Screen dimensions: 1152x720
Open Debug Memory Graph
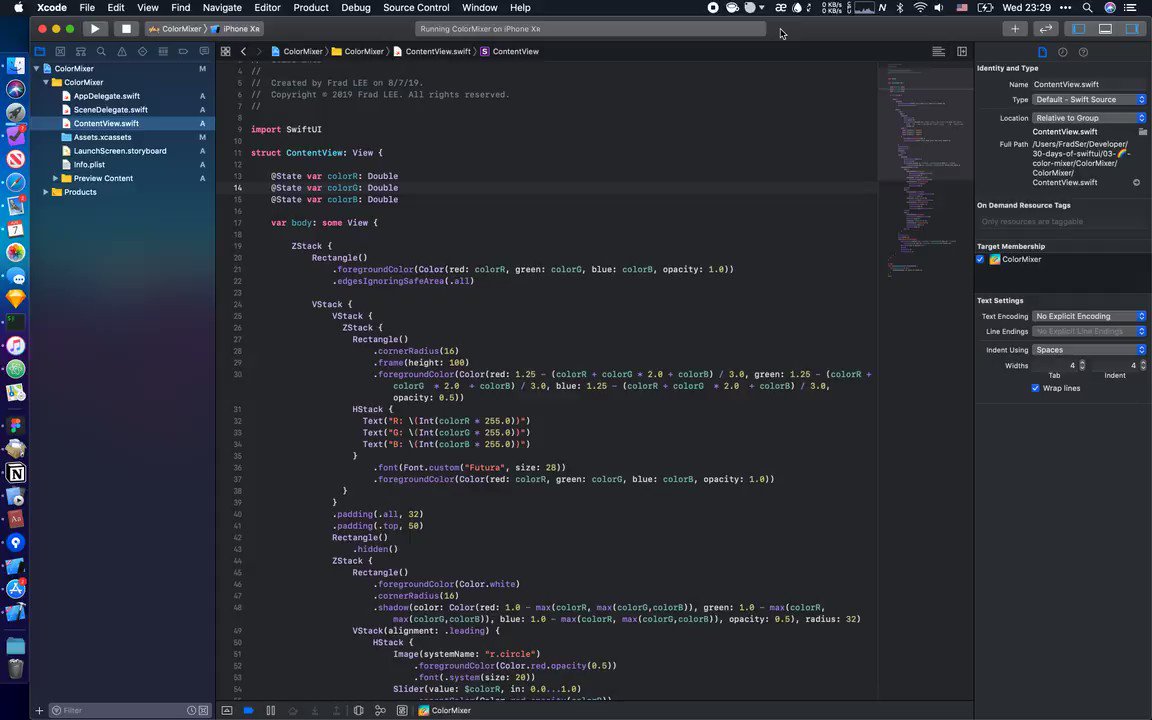[x=380, y=710]
